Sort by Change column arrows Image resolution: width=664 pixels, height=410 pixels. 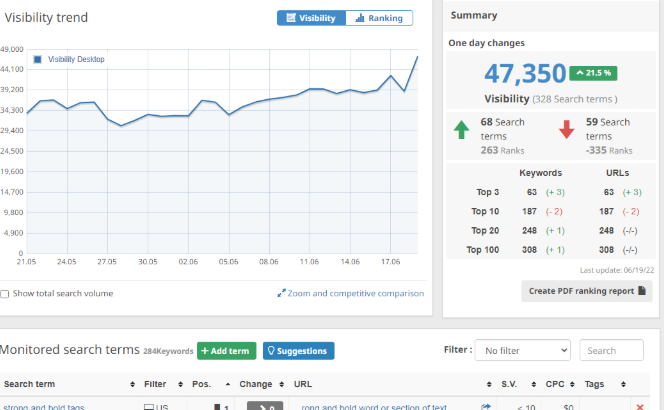pos(282,384)
